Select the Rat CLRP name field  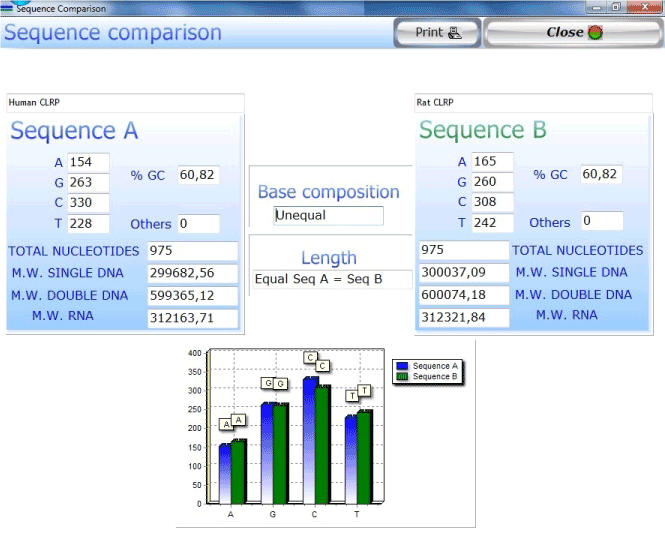(534, 103)
